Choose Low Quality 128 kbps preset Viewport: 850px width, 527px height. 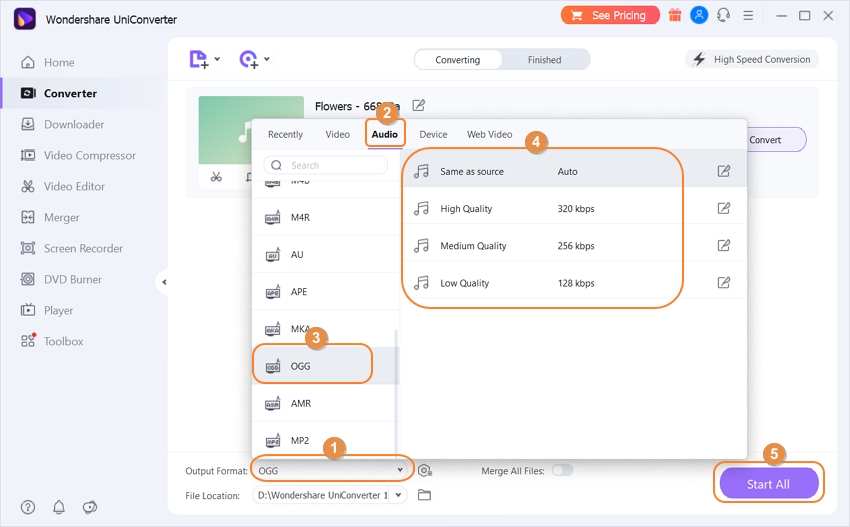[x=575, y=283]
